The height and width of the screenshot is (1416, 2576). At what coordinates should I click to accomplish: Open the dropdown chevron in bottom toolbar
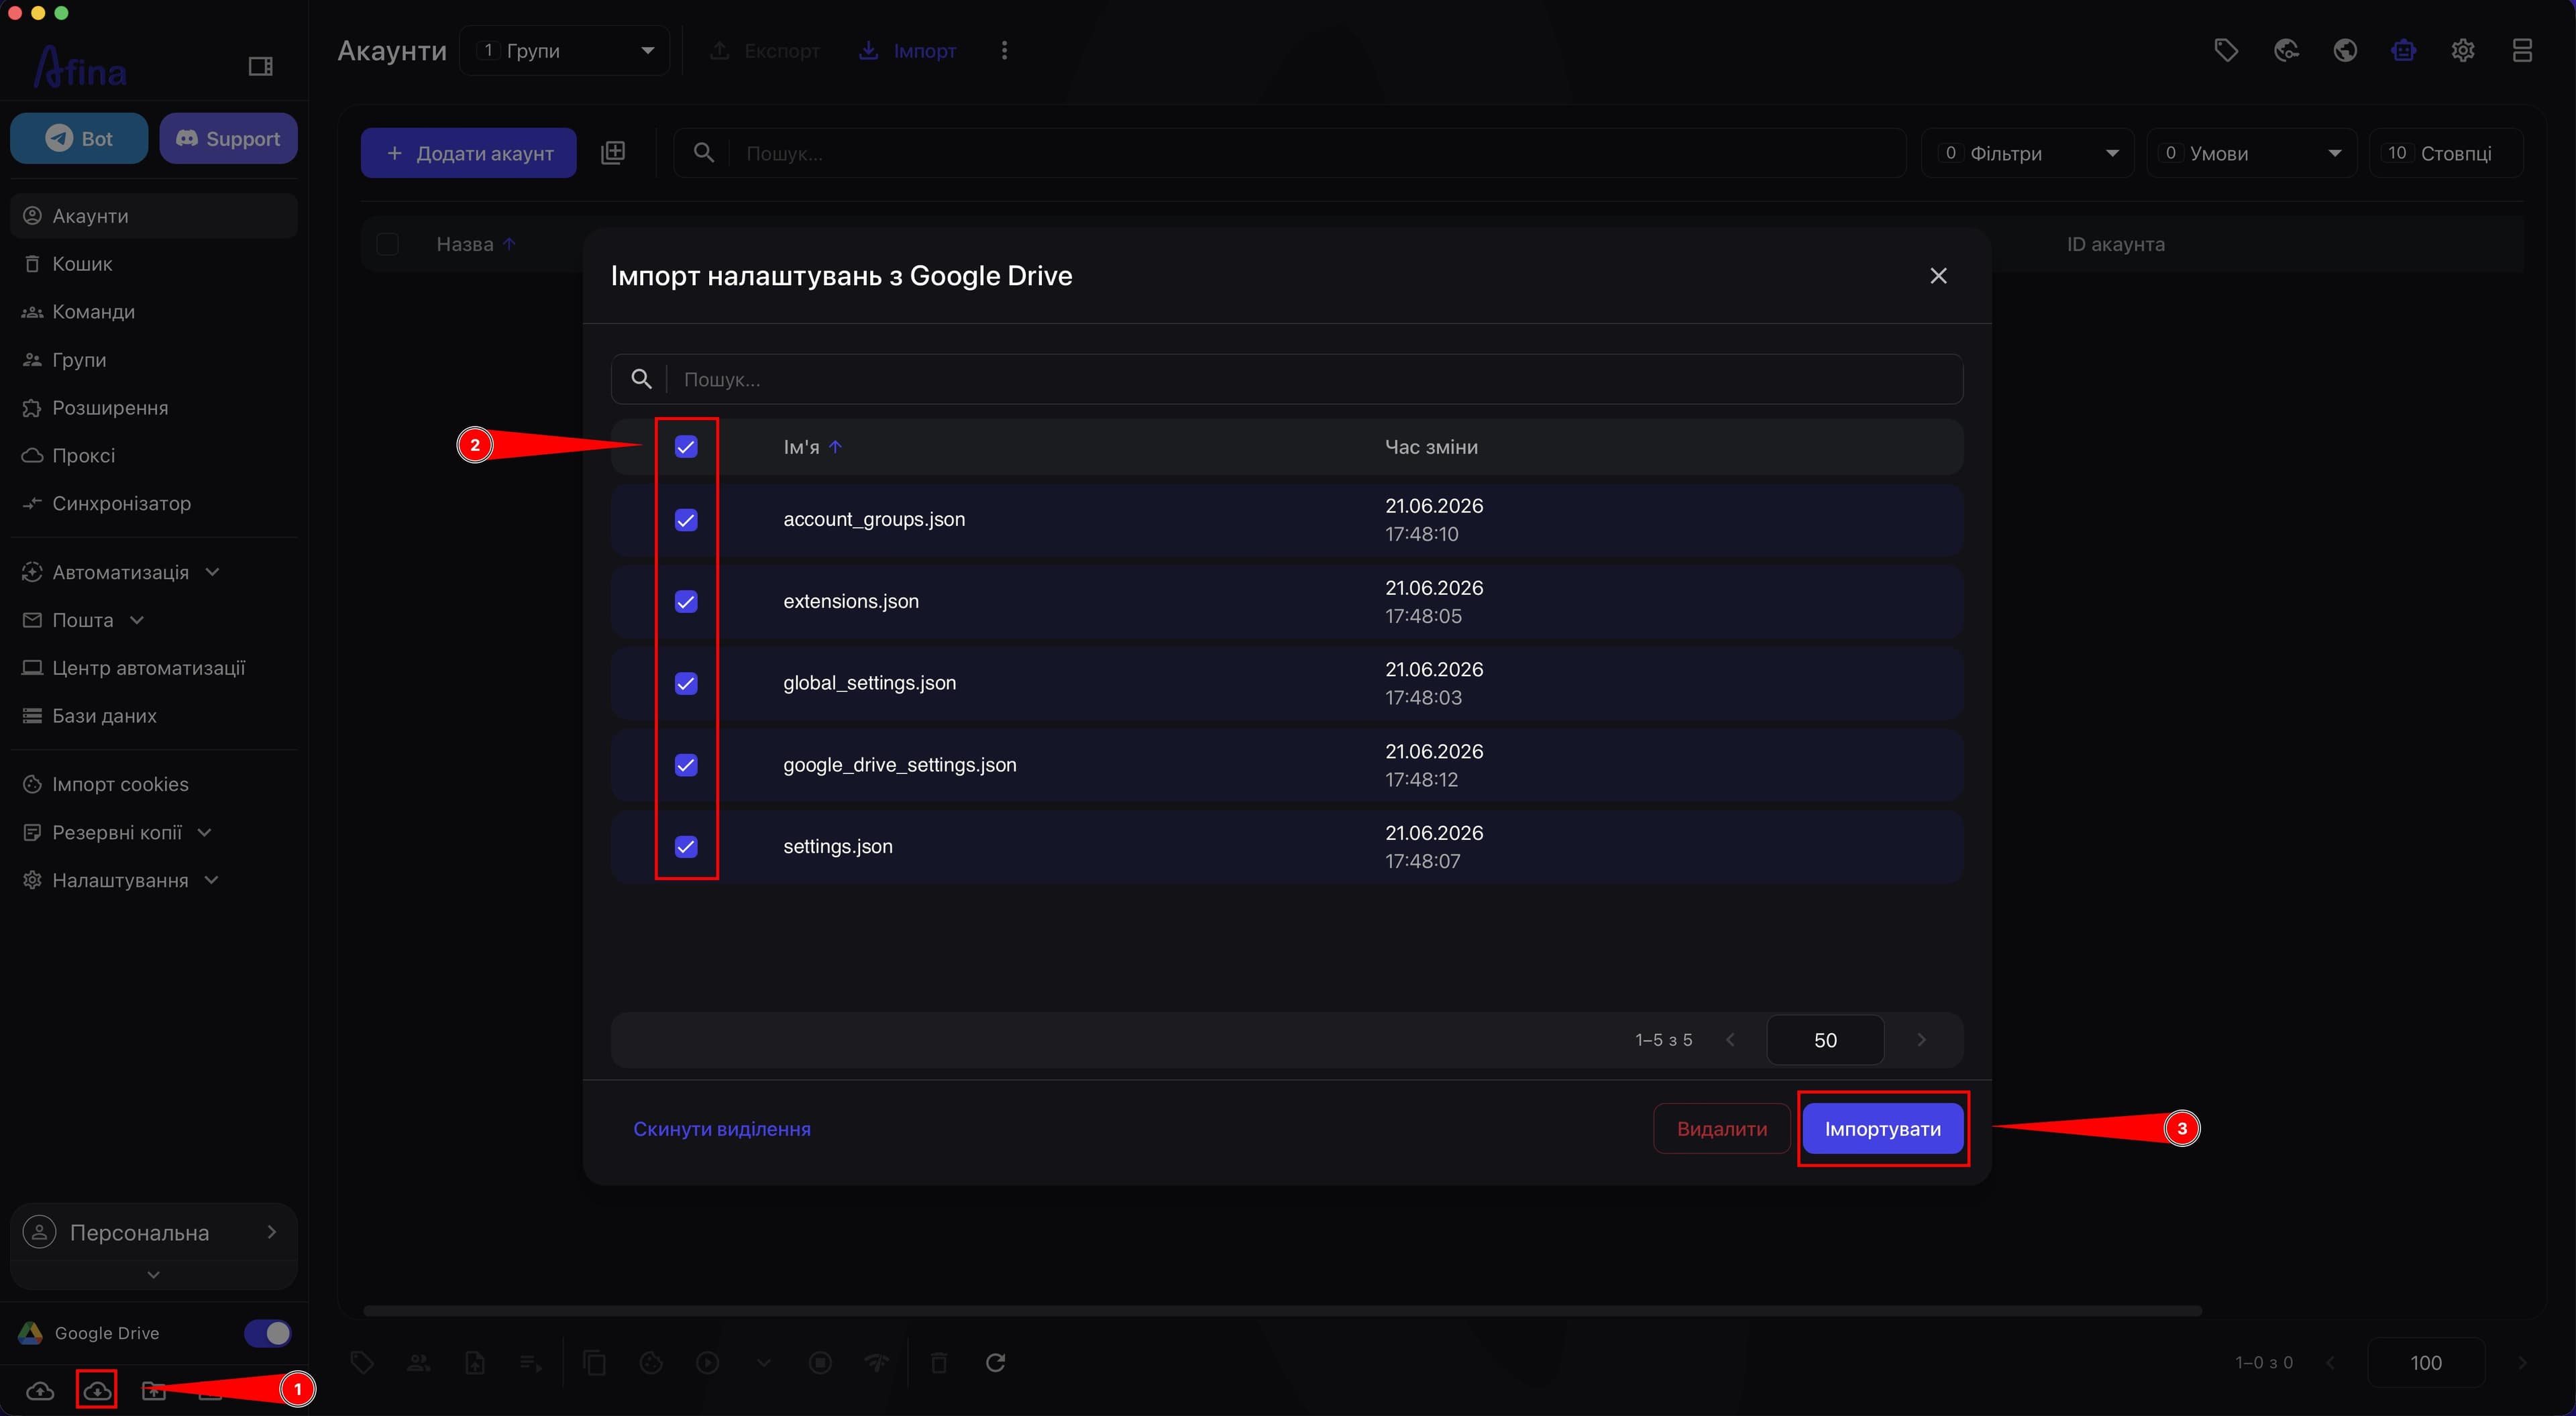coord(764,1362)
